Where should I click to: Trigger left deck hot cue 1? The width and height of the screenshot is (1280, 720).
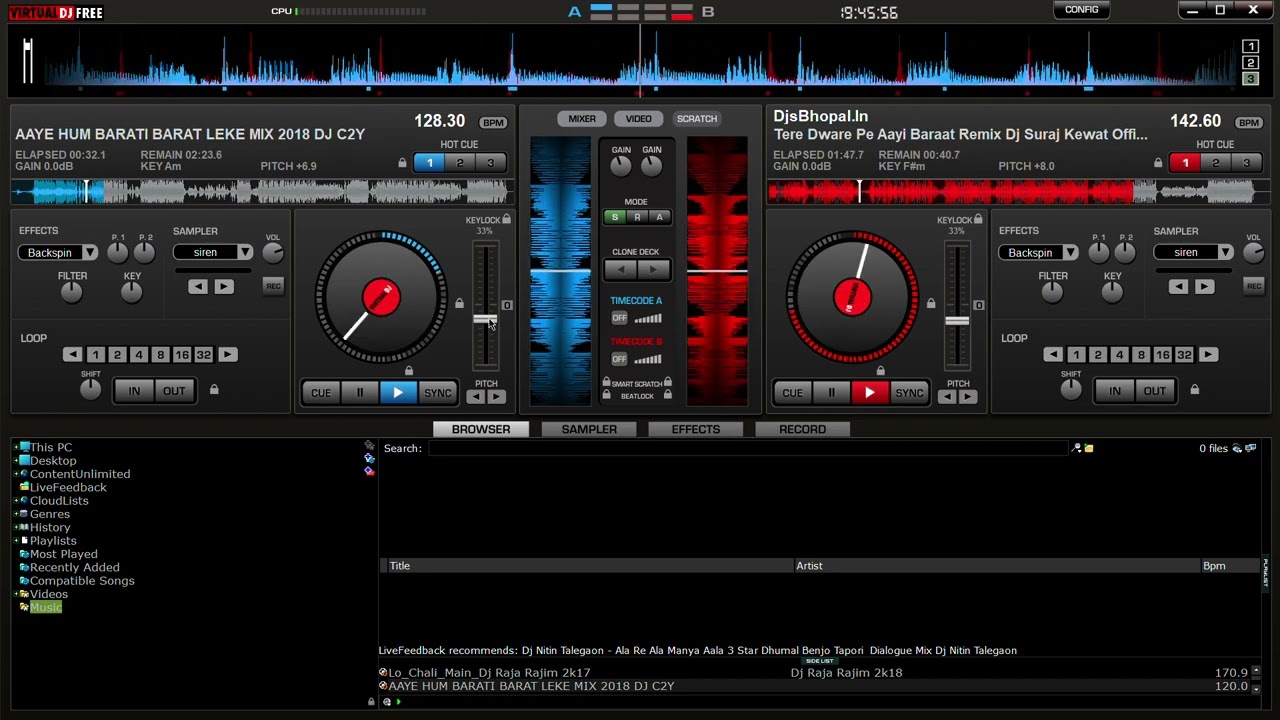click(430, 163)
